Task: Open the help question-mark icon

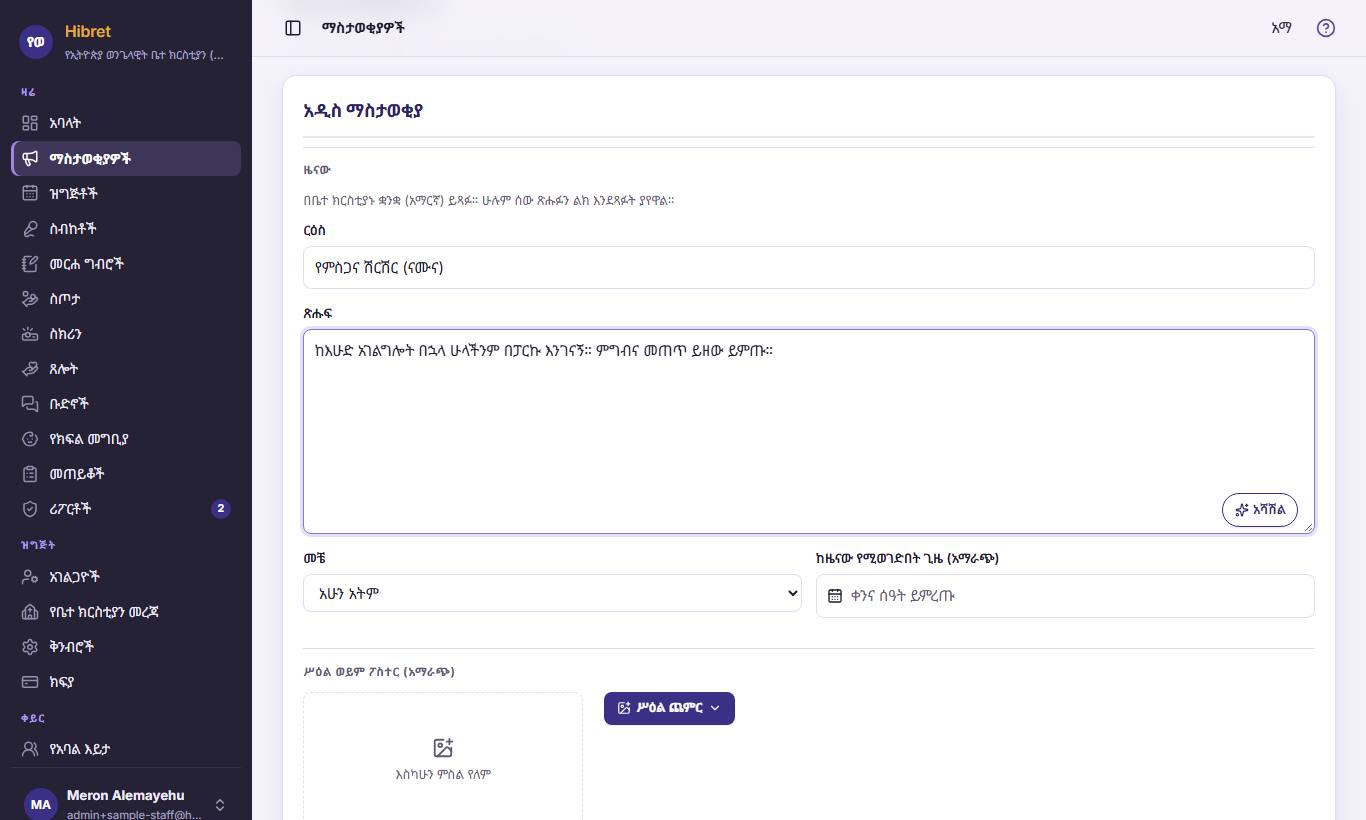Action: 1326,28
